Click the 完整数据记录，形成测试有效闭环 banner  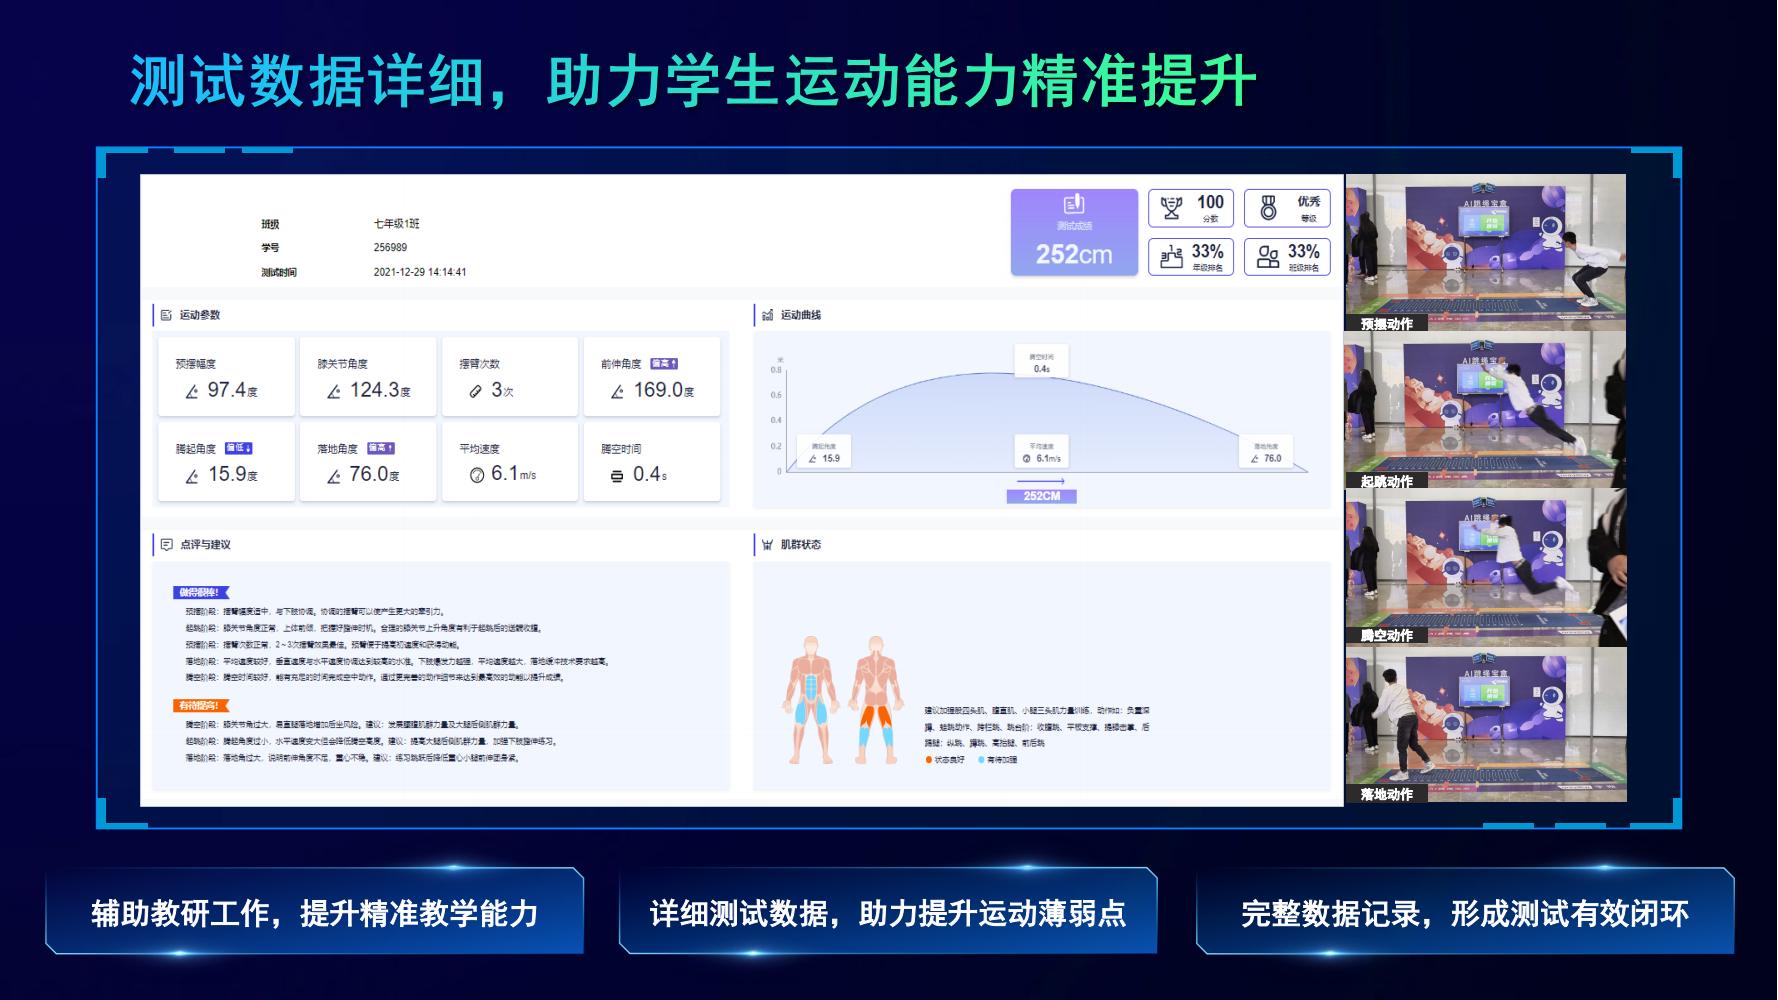click(x=1465, y=912)
